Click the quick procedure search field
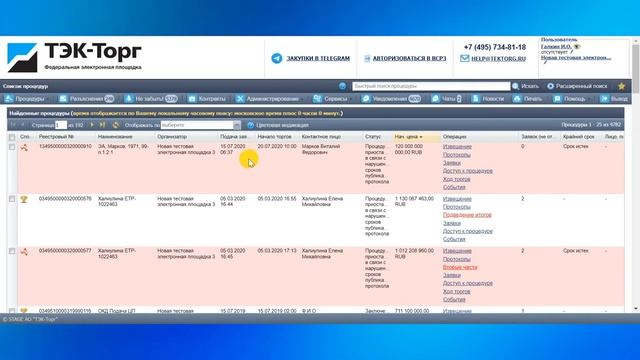This screenshot has height=360, width=640. (431, 86)
